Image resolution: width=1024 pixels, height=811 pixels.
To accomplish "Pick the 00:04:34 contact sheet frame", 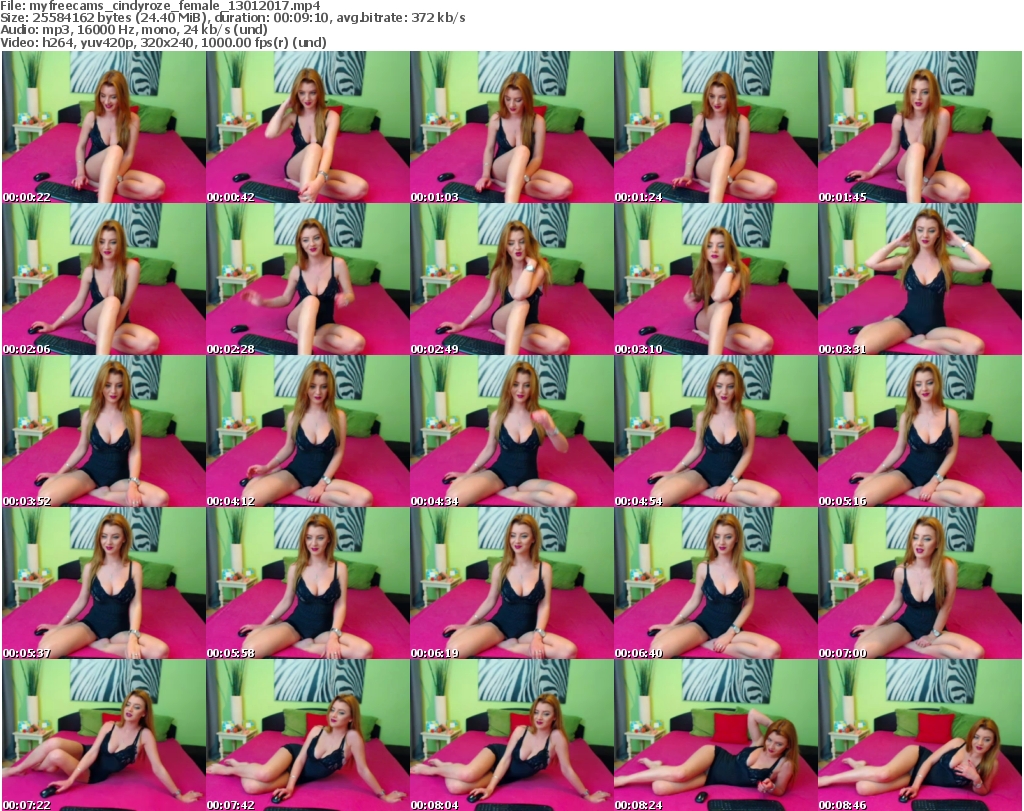I will [x=512, y=431].
